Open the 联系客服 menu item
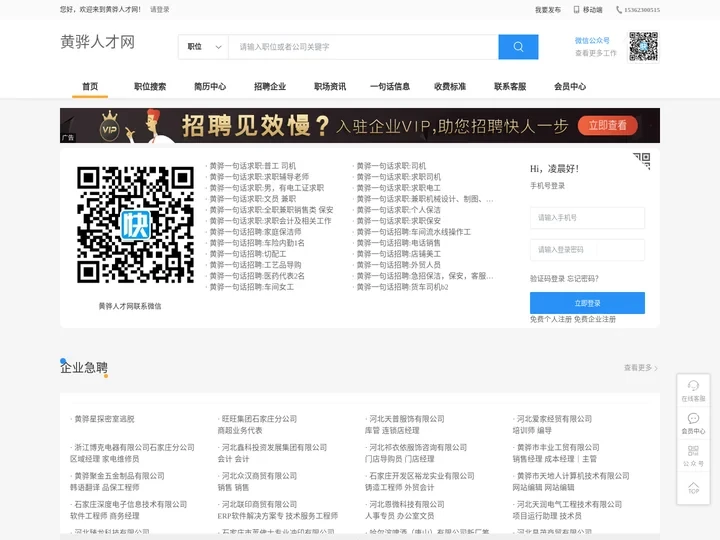Image resolution: width=720 pixels, height=540 pixels. pos(510,86)
